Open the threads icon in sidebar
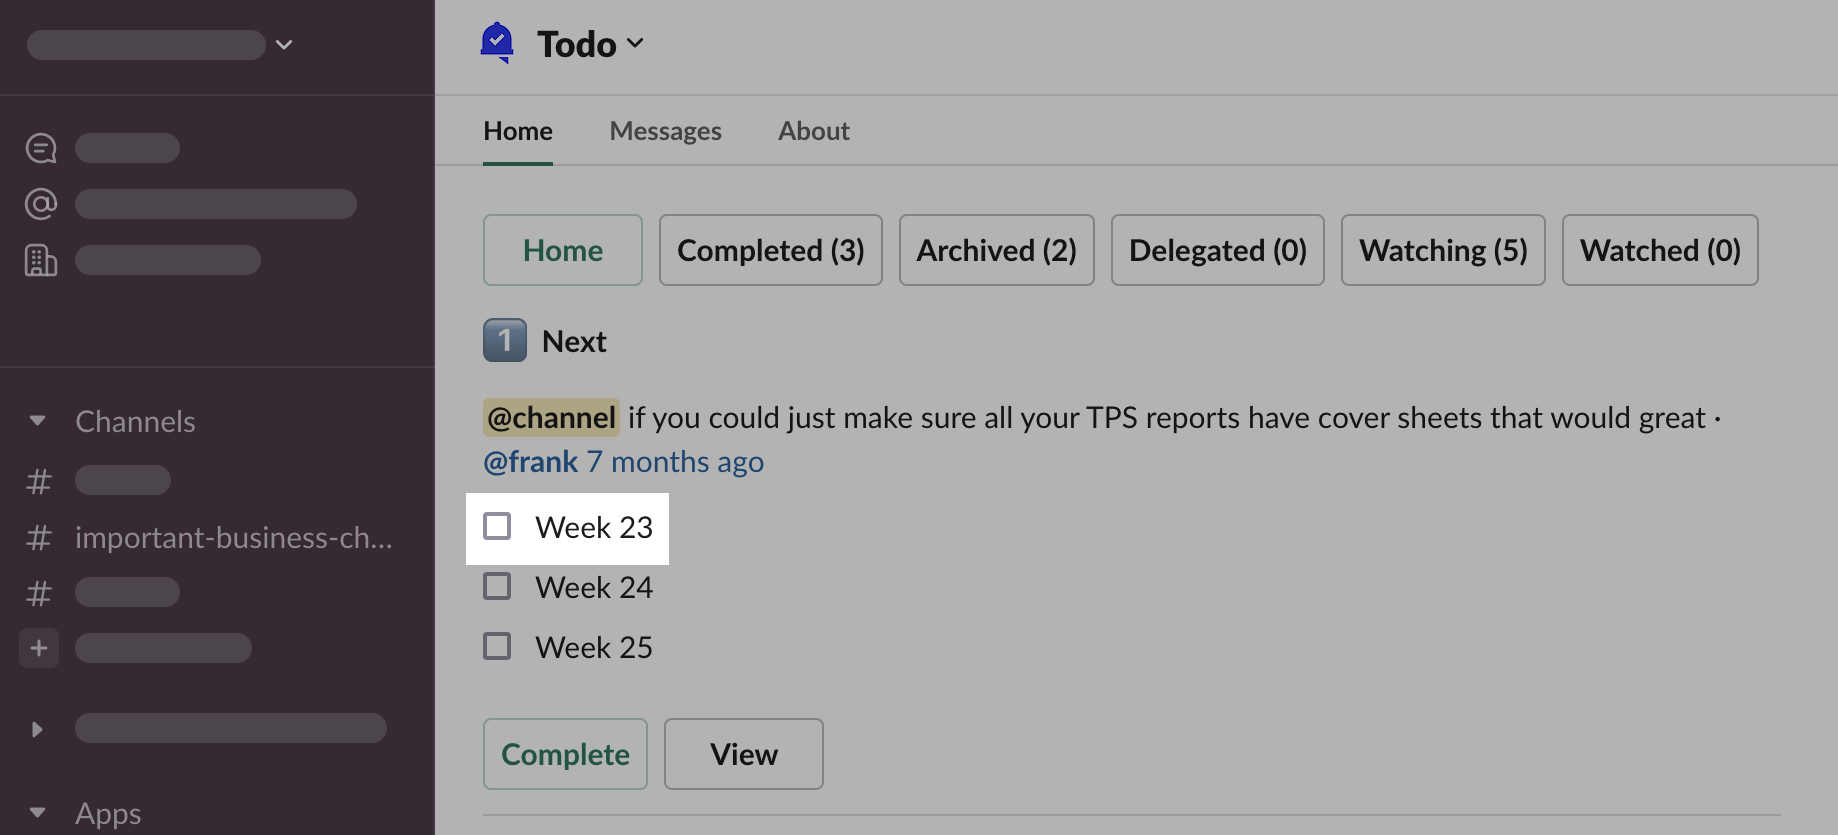Screen dimensions: 1838x835 (x=41, y=148)
